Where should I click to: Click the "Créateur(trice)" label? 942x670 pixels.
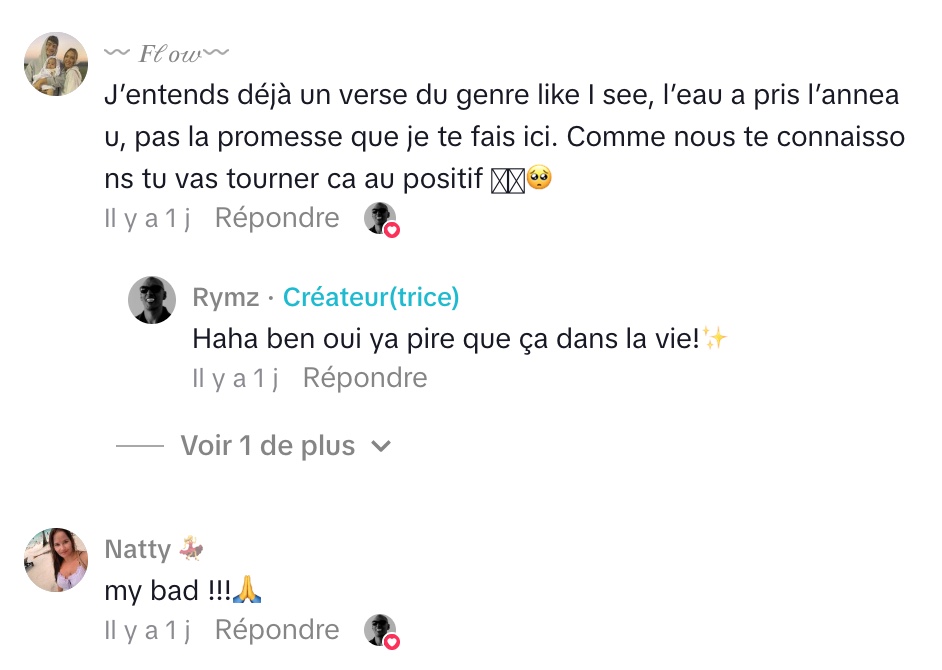click(x=371, y=297)
